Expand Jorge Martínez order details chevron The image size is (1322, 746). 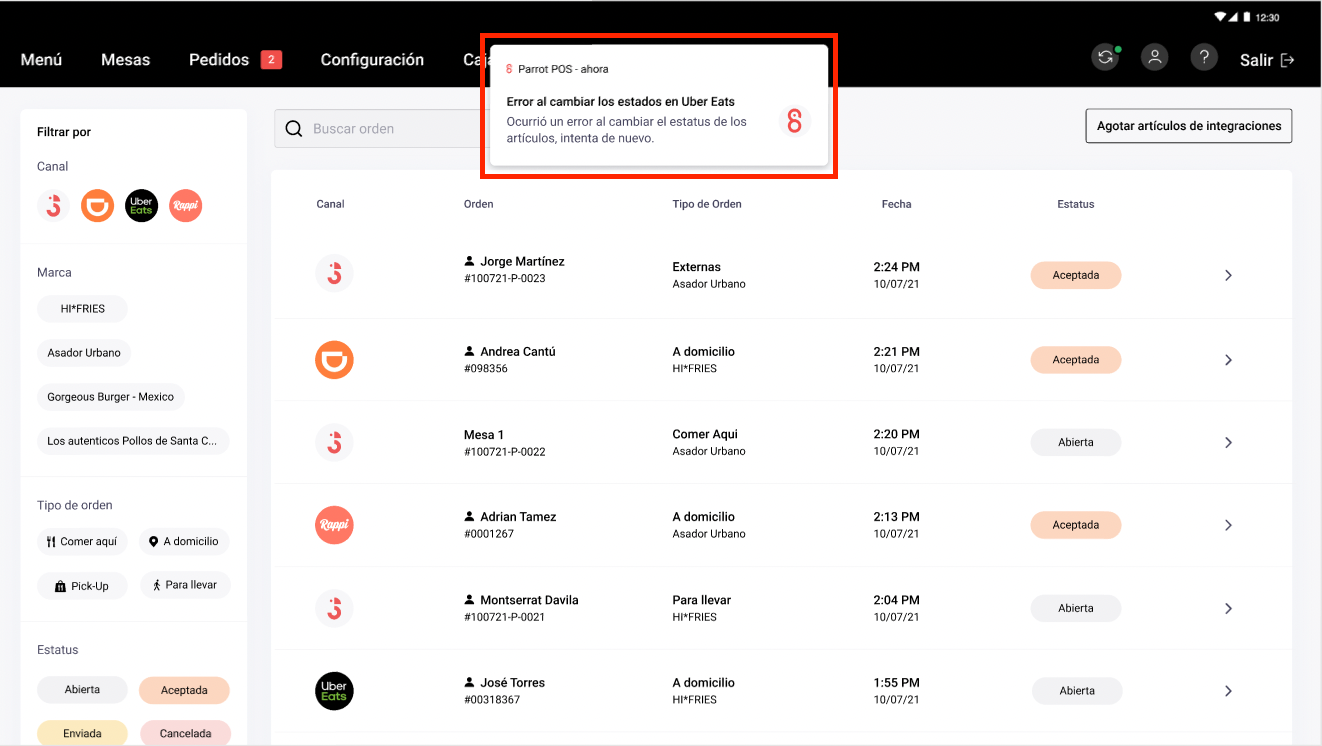pyautogui.click(x=1228, y=275)
